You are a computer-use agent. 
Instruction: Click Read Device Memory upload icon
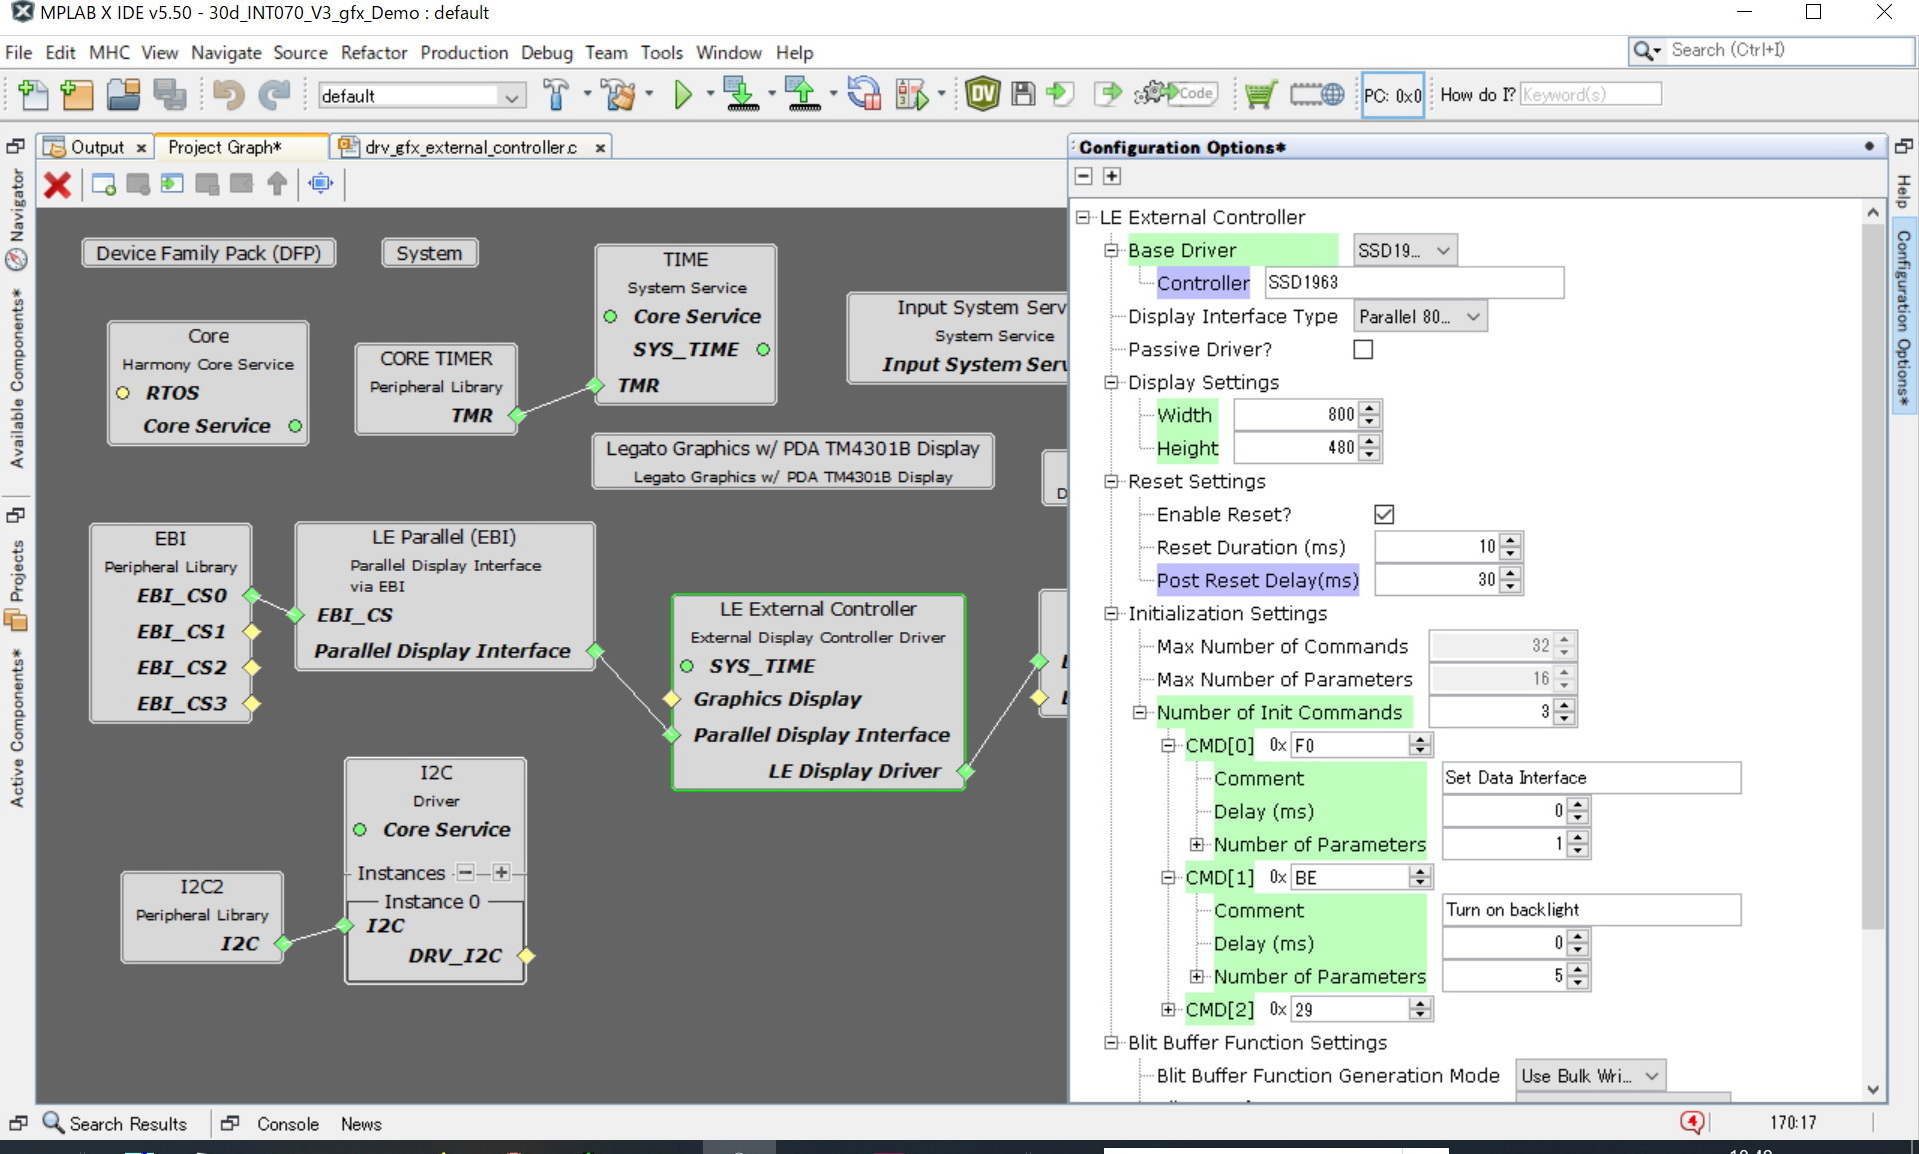tap(802, 95)
